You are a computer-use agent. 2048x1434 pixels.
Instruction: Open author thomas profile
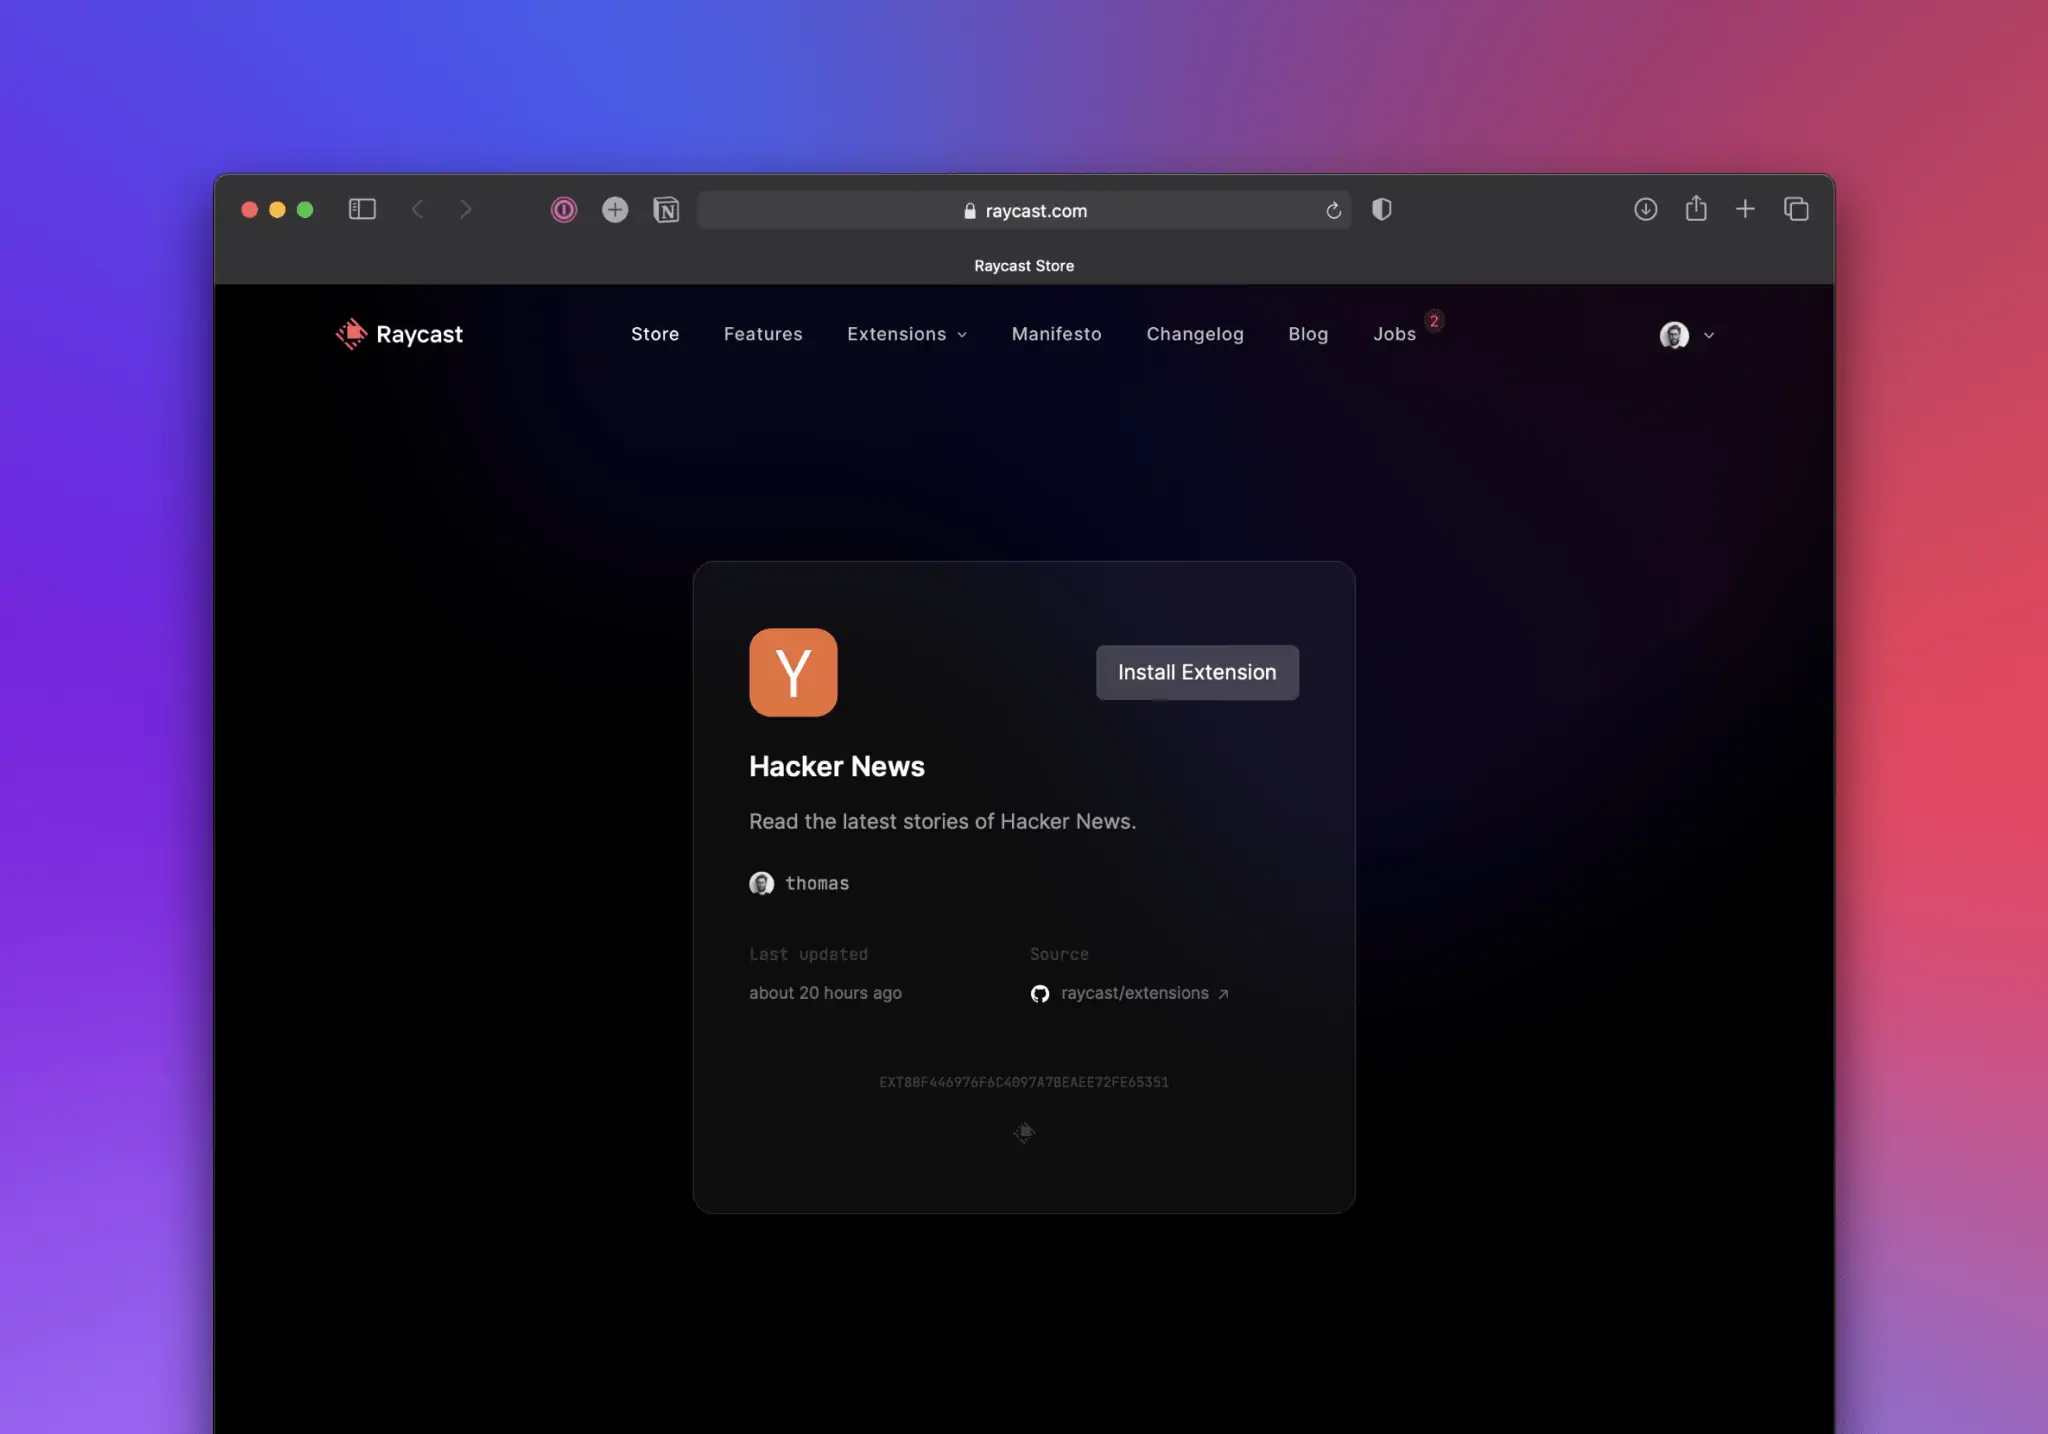click(x=816, y=883)
